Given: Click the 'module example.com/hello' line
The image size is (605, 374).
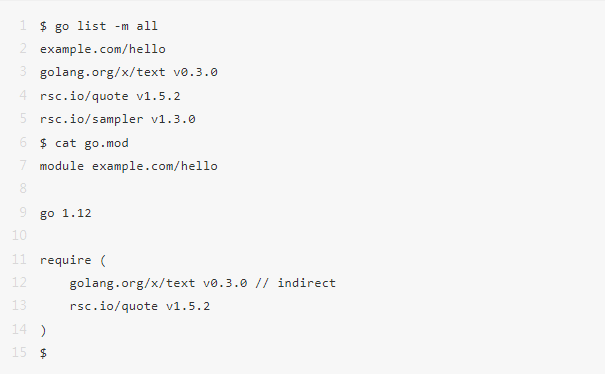Looking at the screenshot, I should [x=128, y=166].
